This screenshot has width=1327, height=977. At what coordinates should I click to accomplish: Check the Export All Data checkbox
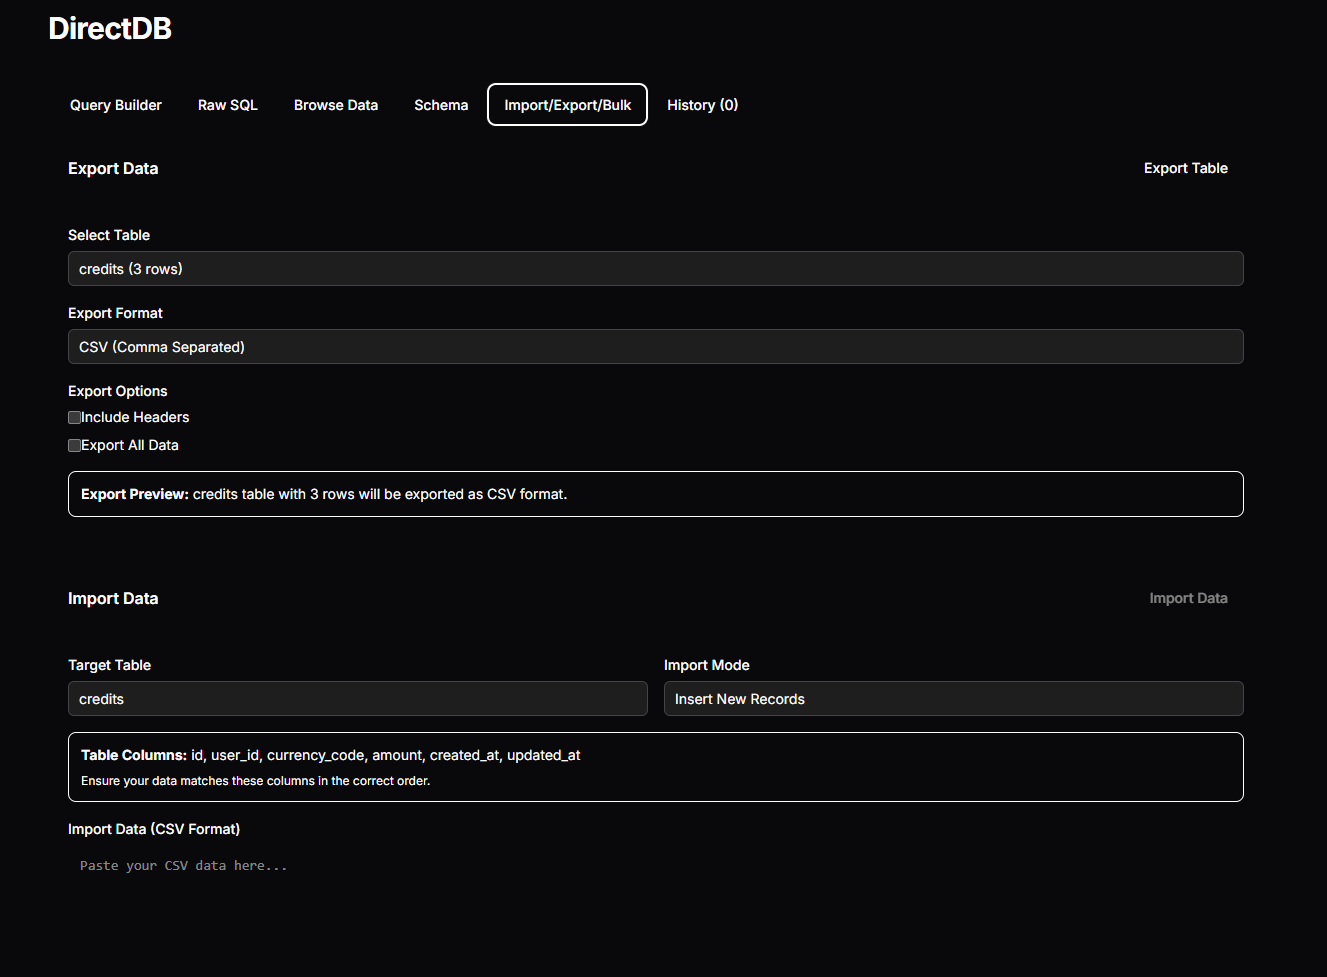point(75,446)
